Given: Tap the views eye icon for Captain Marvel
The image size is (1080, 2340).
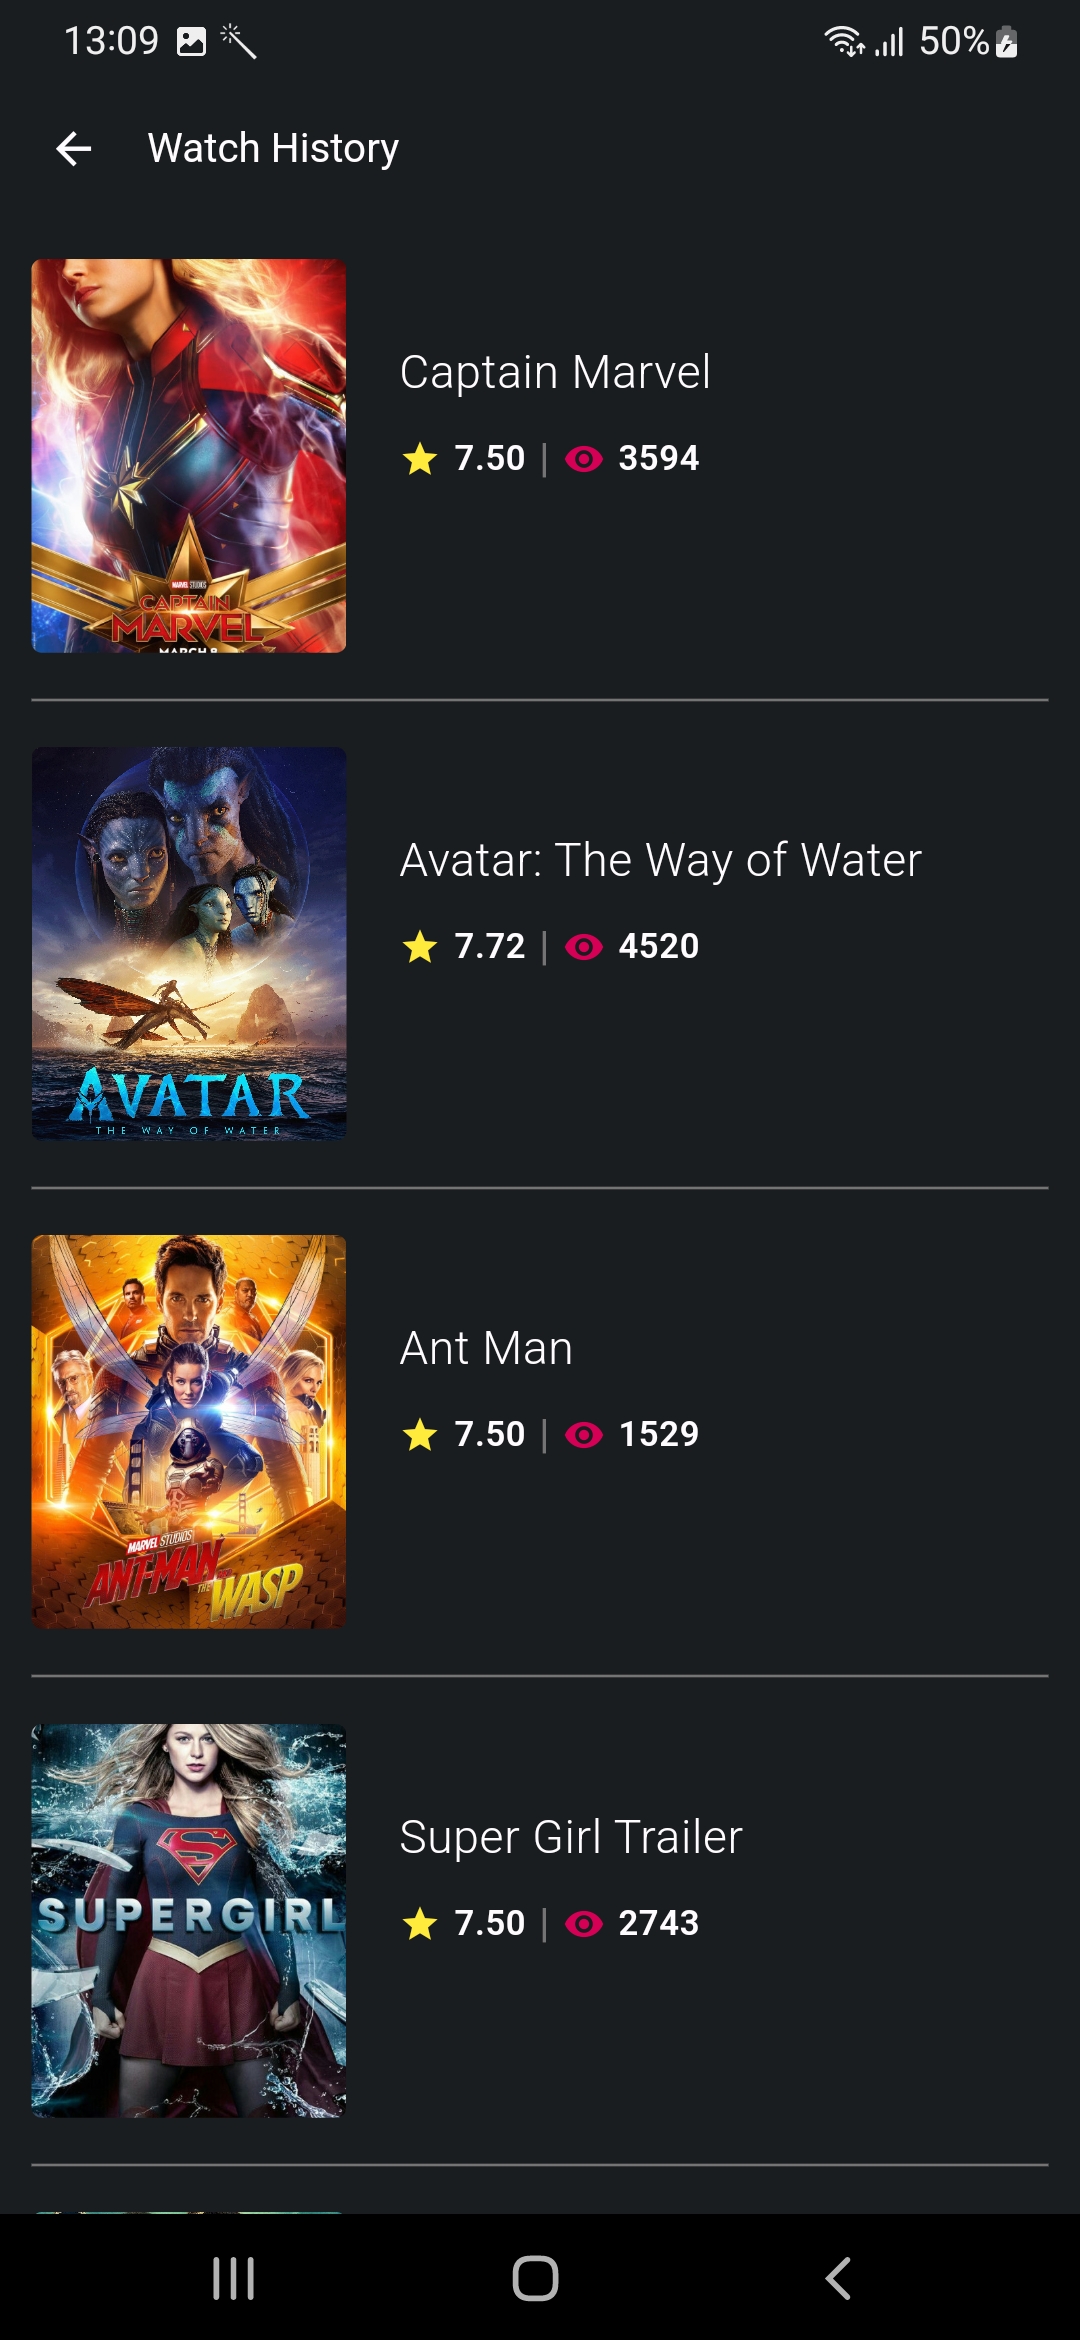Looking at the screenshot, I should (583, 459).
